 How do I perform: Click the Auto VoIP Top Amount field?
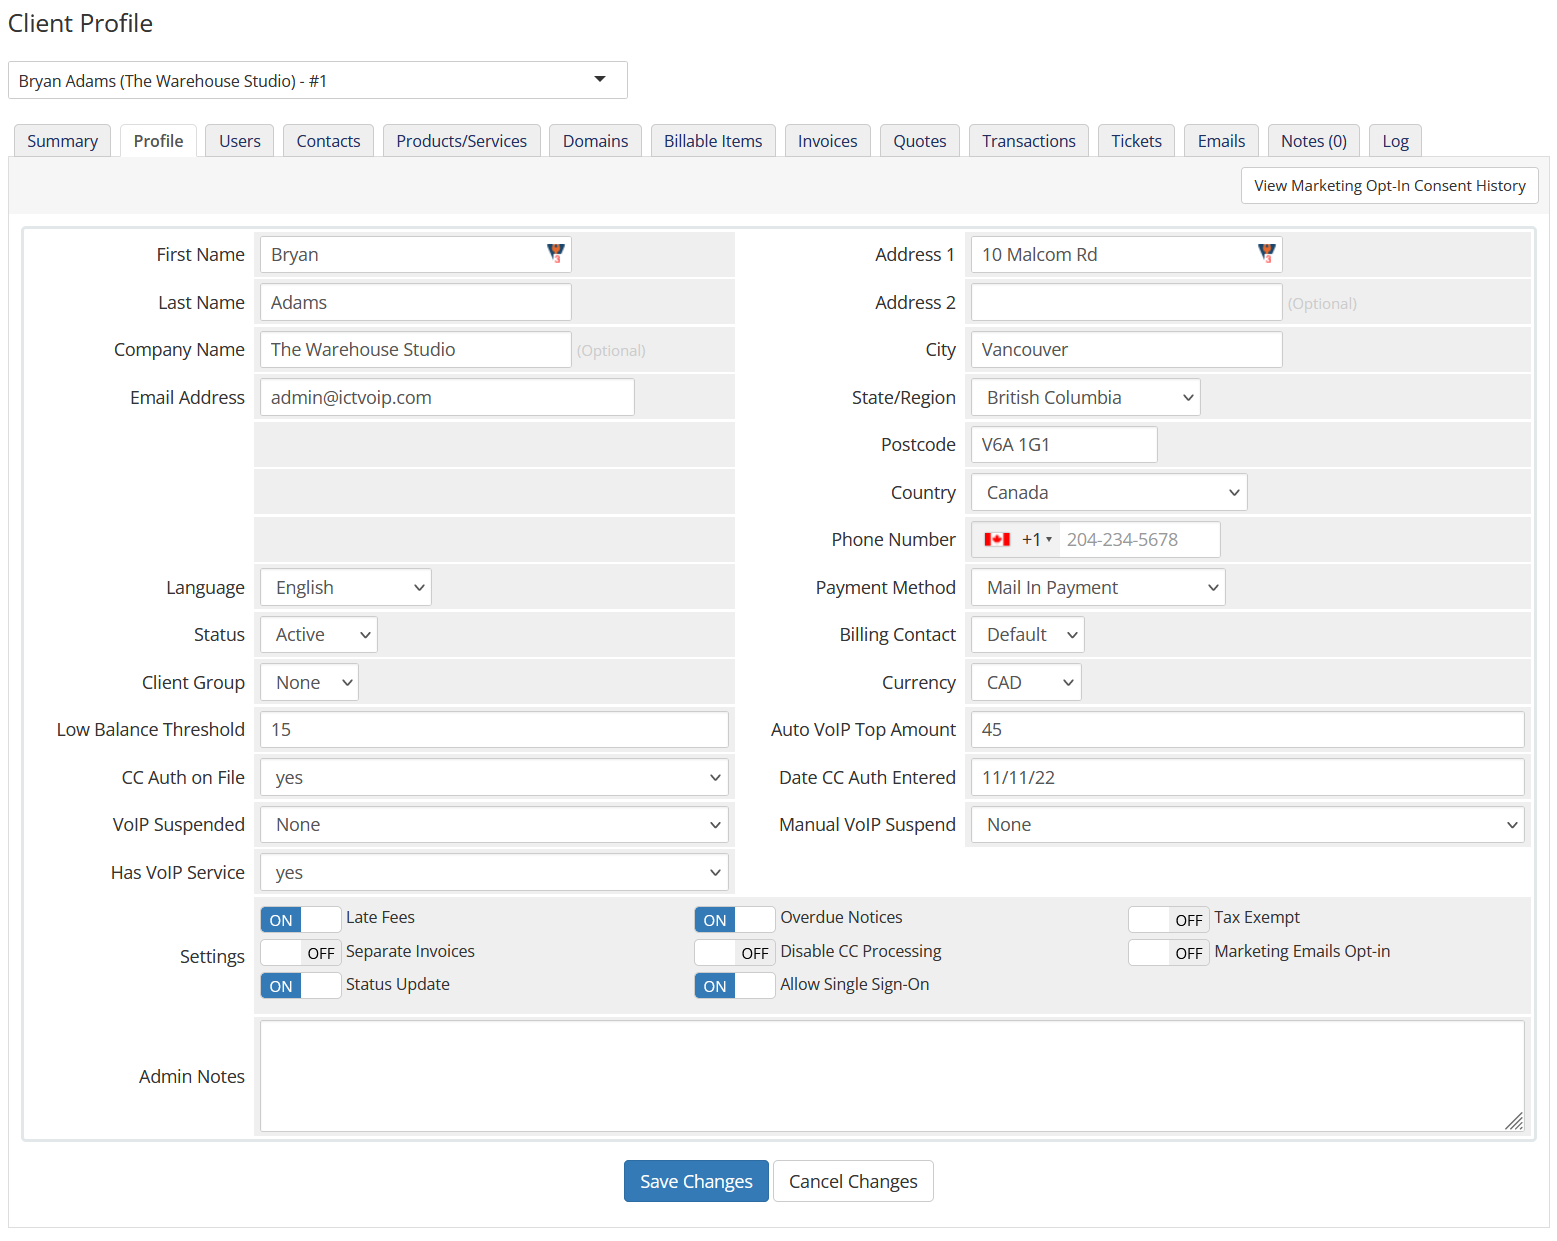point(1248,729)
